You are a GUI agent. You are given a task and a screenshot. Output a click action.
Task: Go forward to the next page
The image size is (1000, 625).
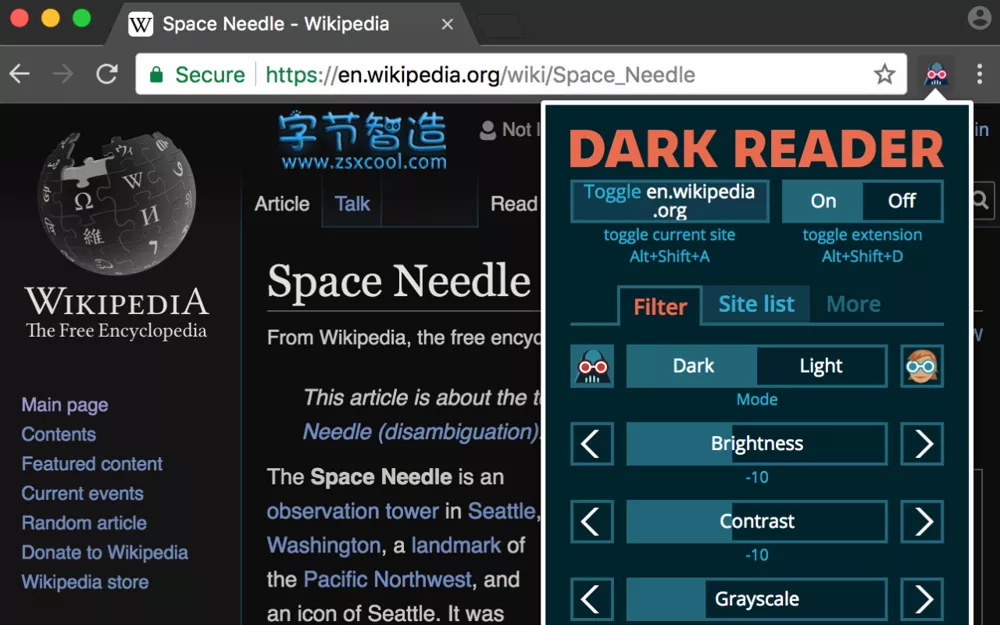point(63,75)
